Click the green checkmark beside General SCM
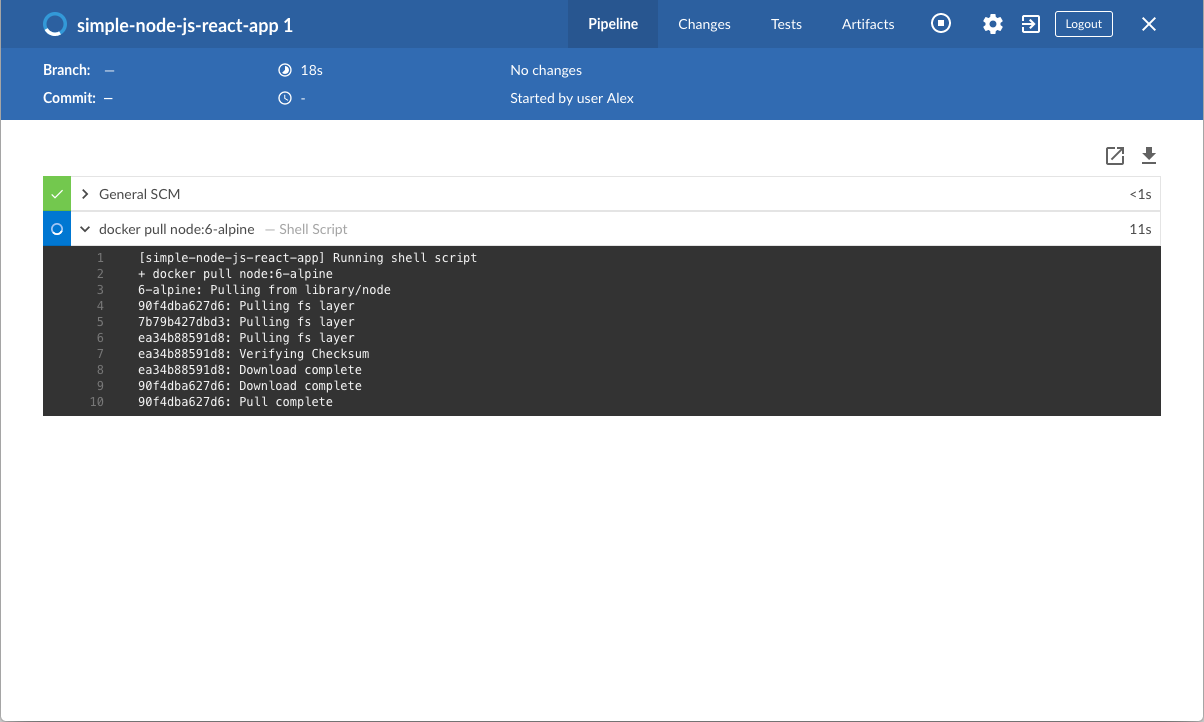 point(57,194)
